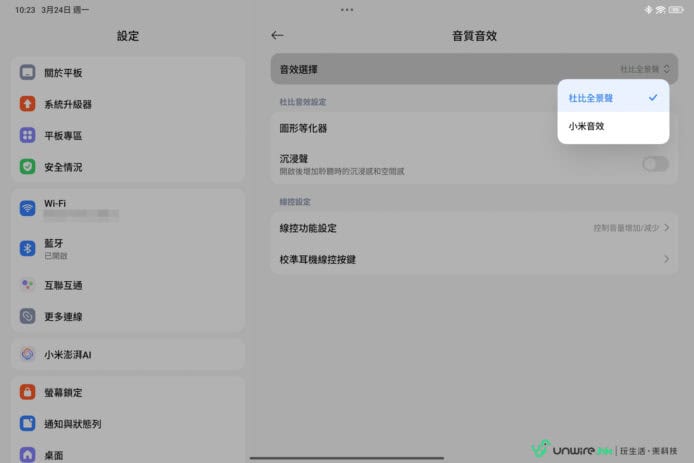Open 圖形等化器 settings
694x463 pixels.
click(x=400, y=128)
